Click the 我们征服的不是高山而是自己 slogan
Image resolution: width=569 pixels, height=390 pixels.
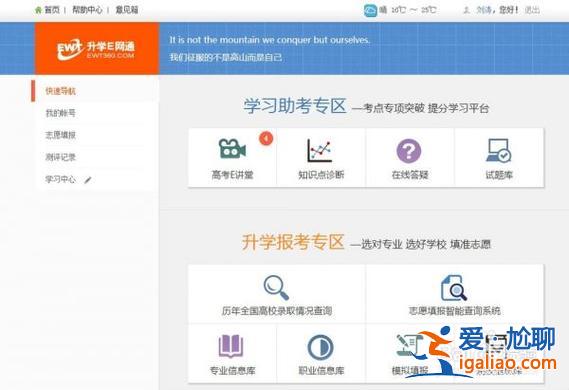[226, 57]
